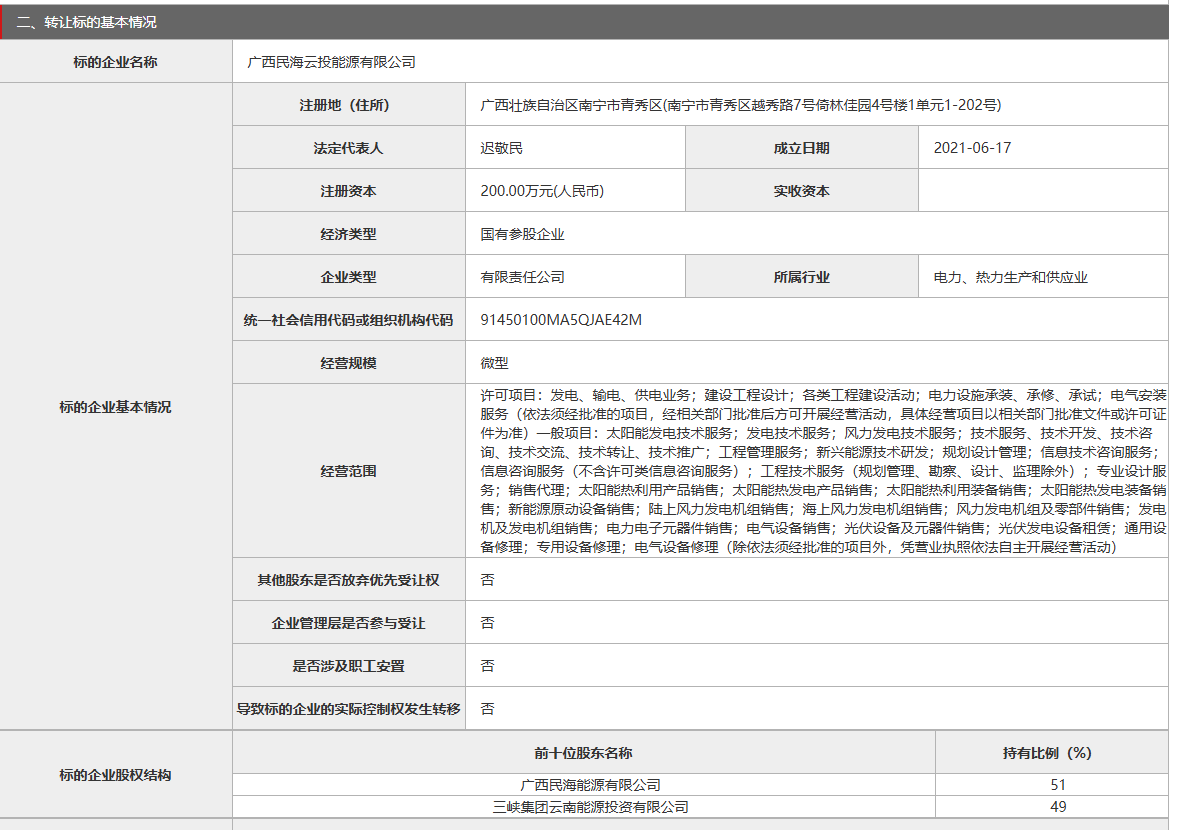The height and width of the screenshot is (830, 1179).
Task: Select the economic type 国有参股企业
Action: pyautogui.click(x=510, y=233)
